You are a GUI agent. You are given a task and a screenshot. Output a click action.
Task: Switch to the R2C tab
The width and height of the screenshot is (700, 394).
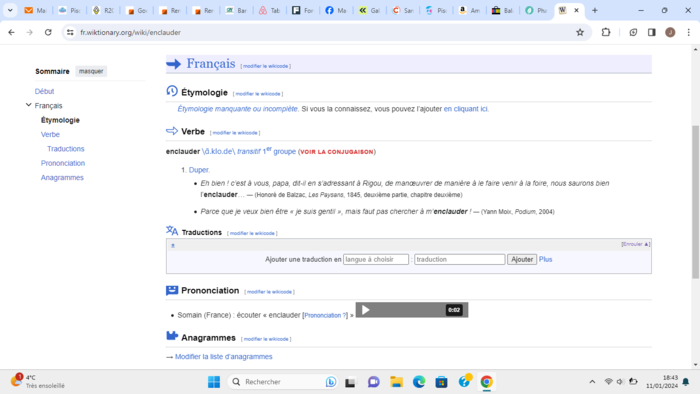pos(102,10)
